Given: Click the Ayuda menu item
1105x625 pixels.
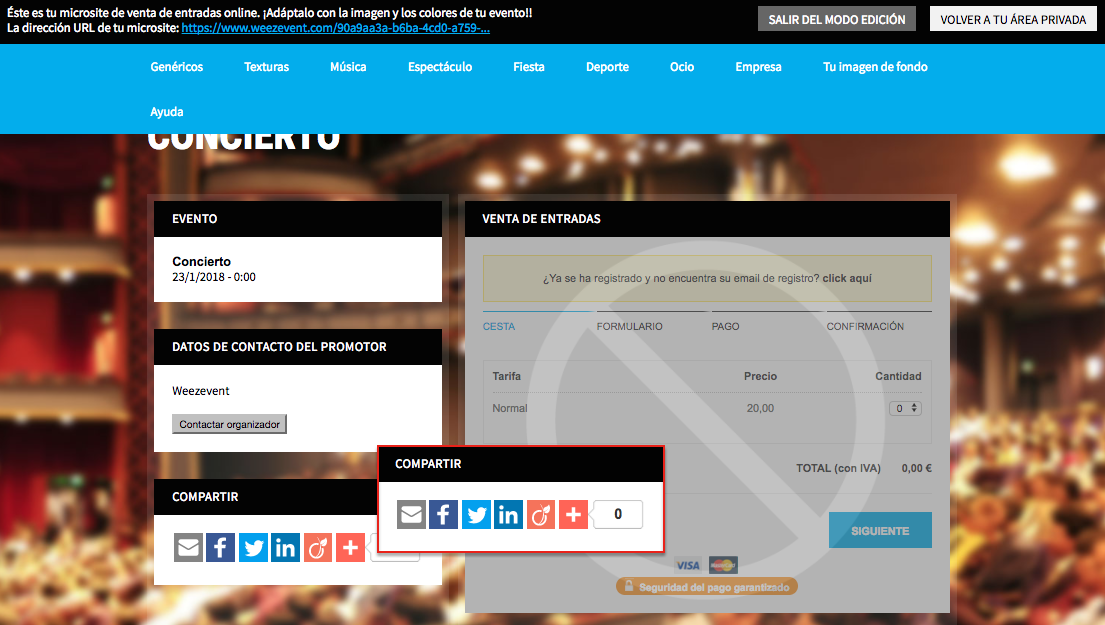Looking at the screenshot, I should pyautogui.click(x=167, y=112).
